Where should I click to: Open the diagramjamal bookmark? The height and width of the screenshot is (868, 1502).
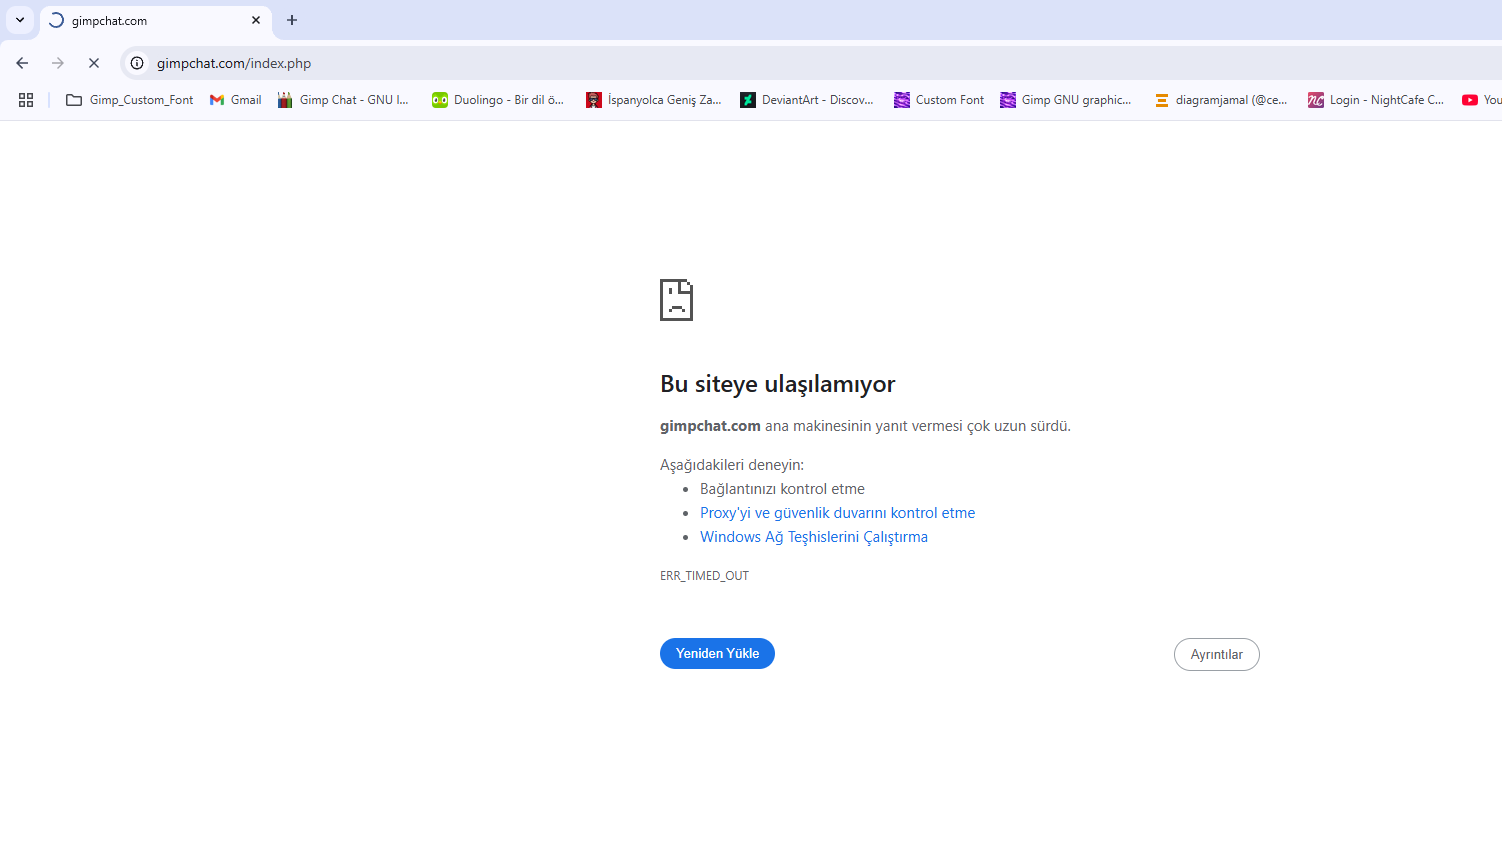tap(1221, 100)
